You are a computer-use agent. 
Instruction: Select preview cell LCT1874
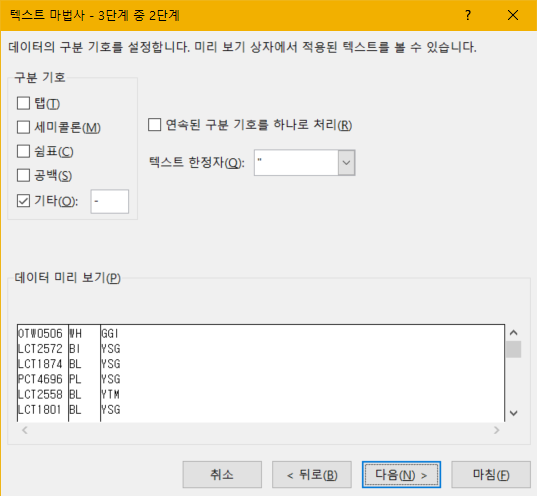tap(40, 364)
